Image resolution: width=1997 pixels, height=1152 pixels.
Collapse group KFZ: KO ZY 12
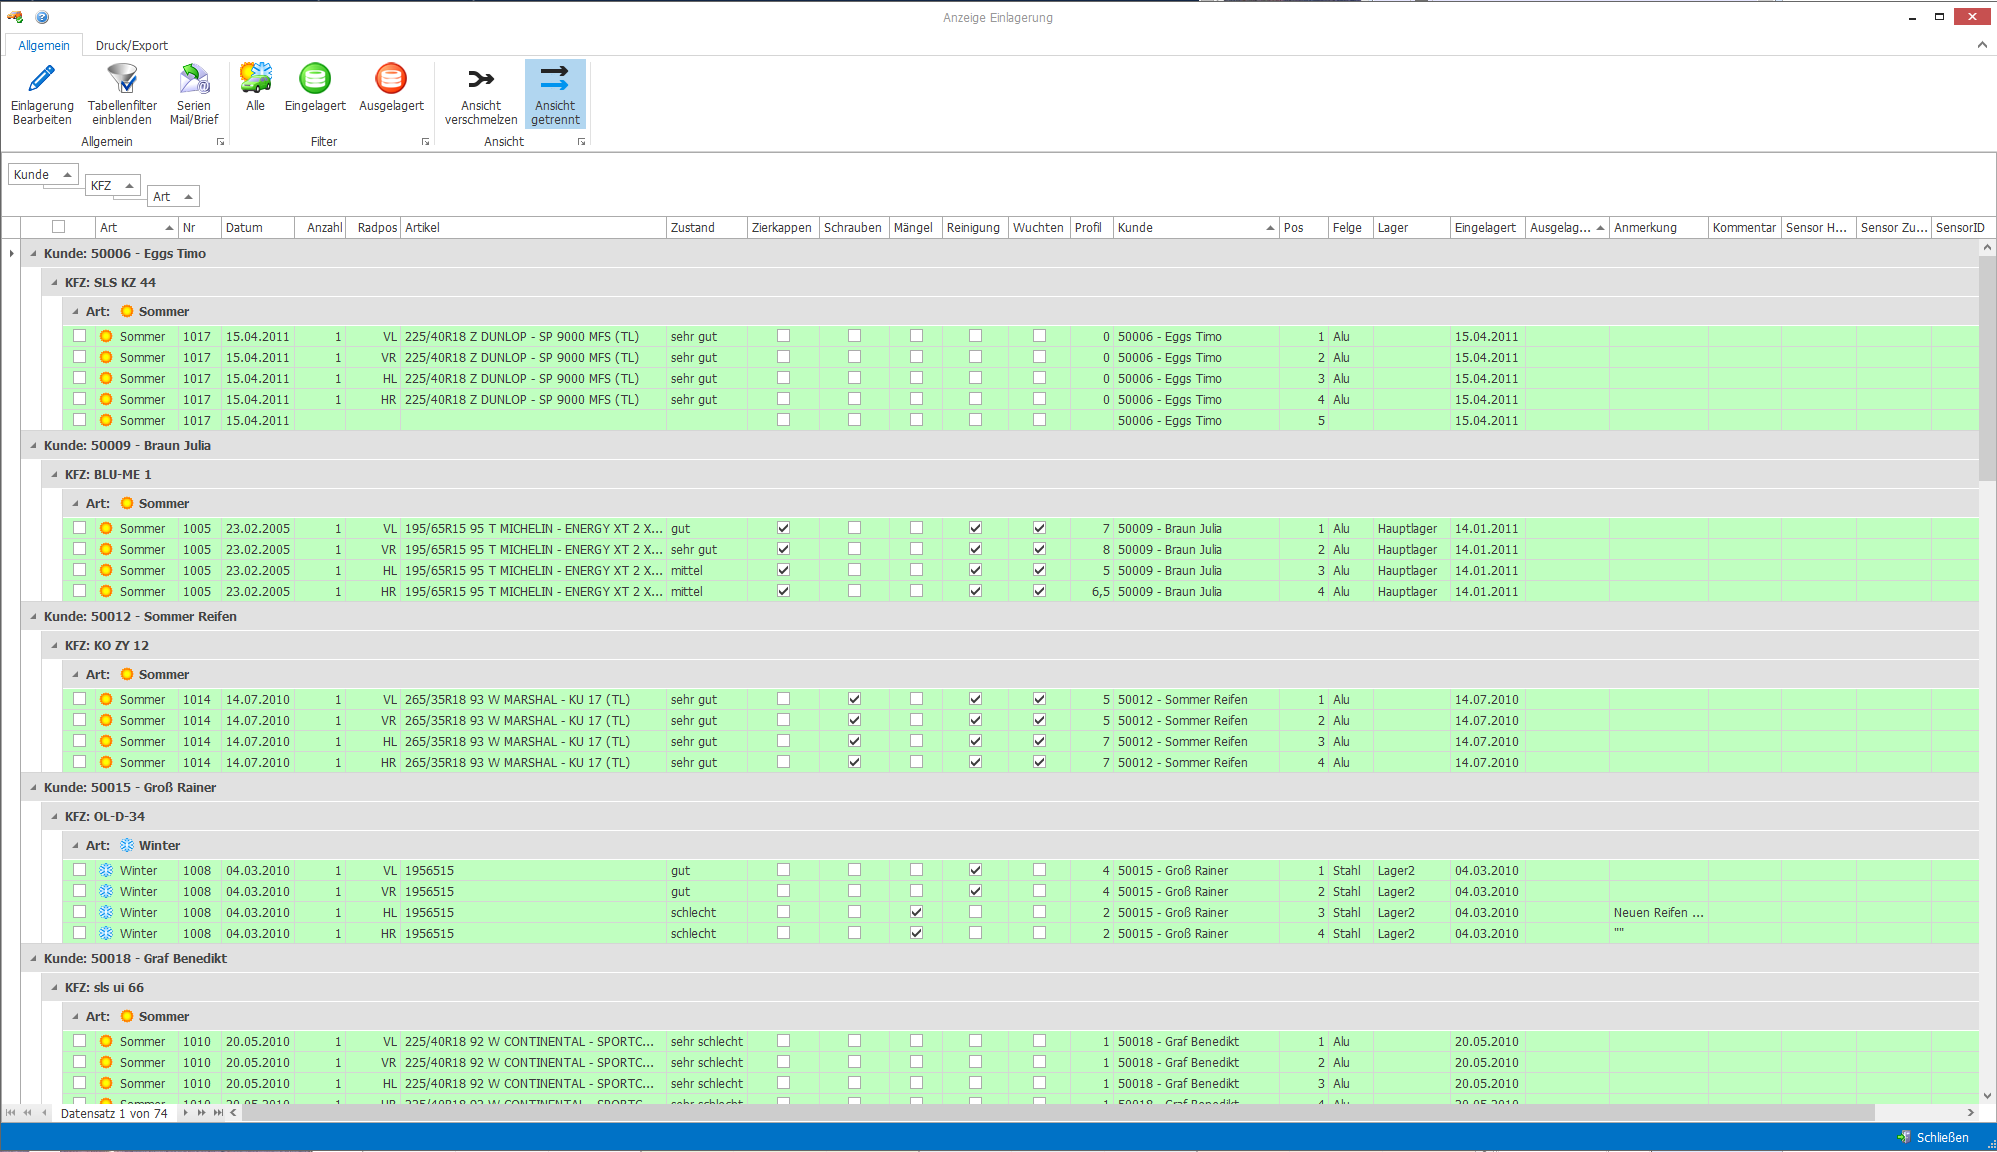pyautogui.click(x=54, y=646)
